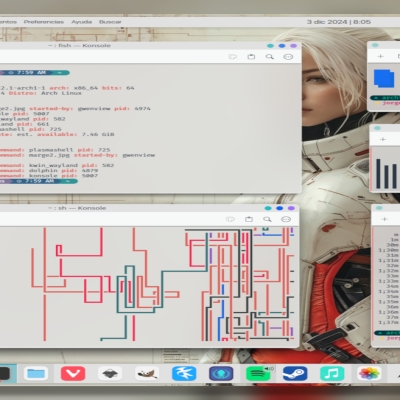Screen dimensions: 400x400
Task: Click the teal button on top-right window titlebar
Action: (x=375, y=45)
